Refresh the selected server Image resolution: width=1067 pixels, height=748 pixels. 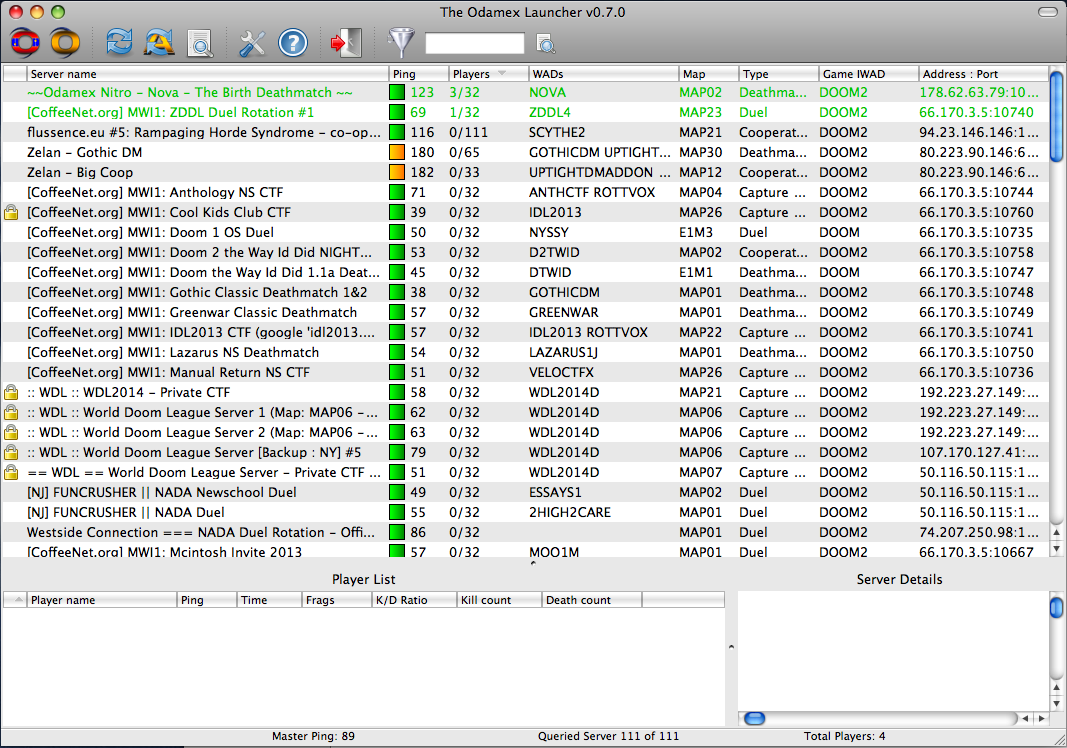pos(119,42)
